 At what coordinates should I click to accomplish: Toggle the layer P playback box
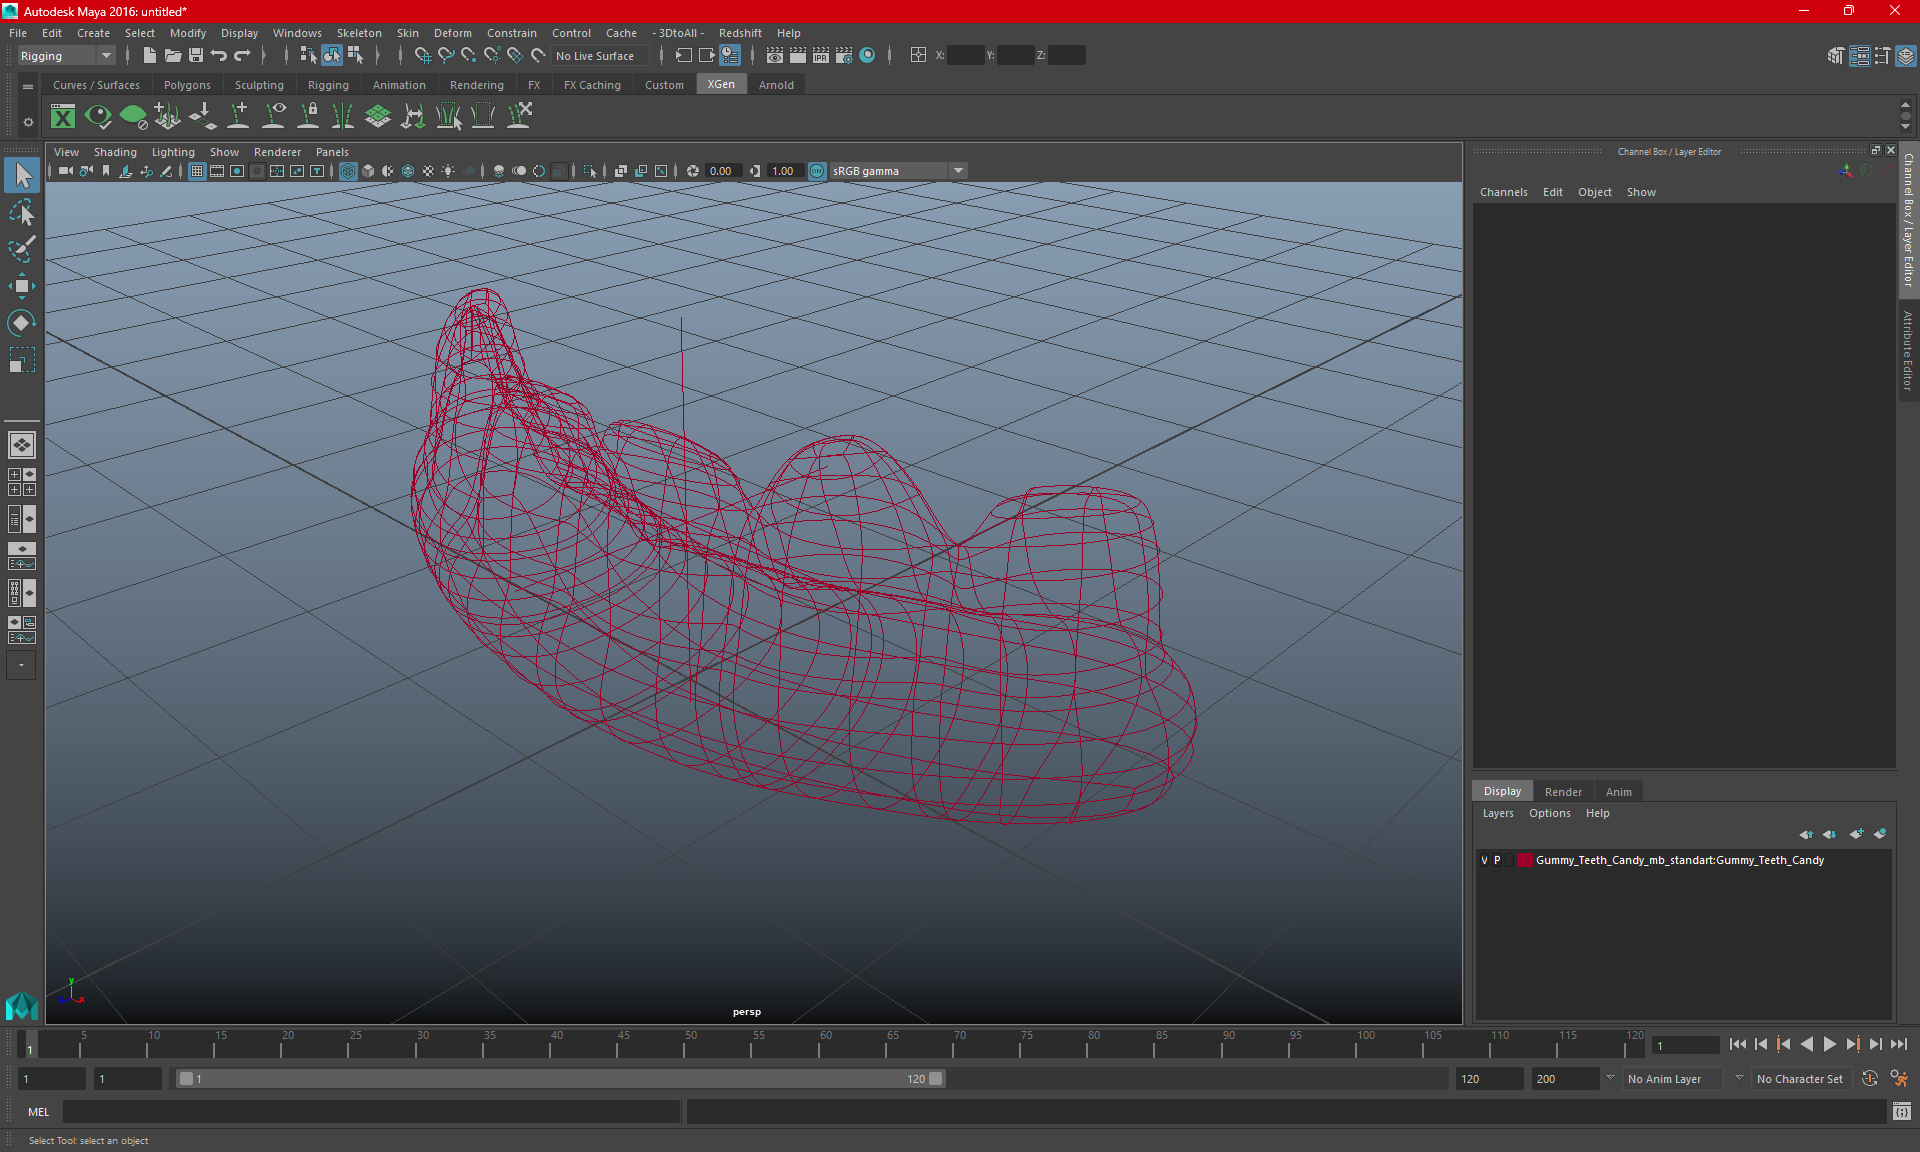[x=1497, y=860]
